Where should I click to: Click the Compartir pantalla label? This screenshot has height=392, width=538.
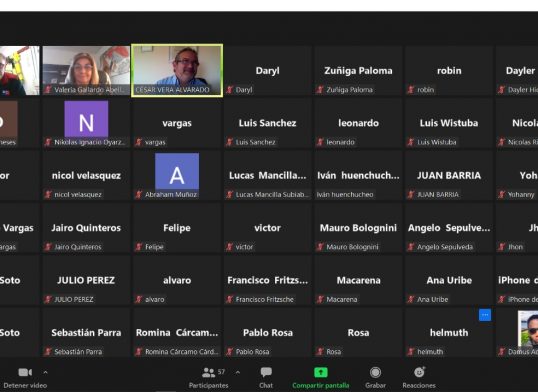click(320, 385)
